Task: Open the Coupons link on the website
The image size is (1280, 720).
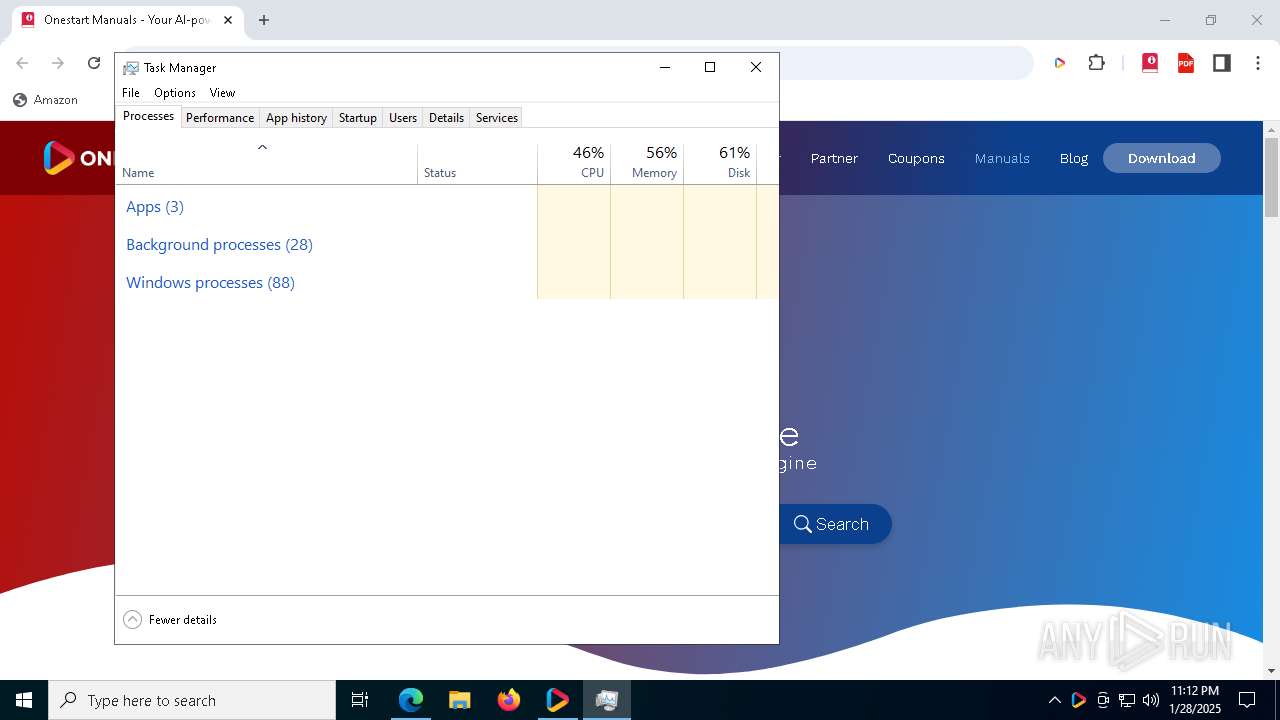Action: click(x=916, y=158)
